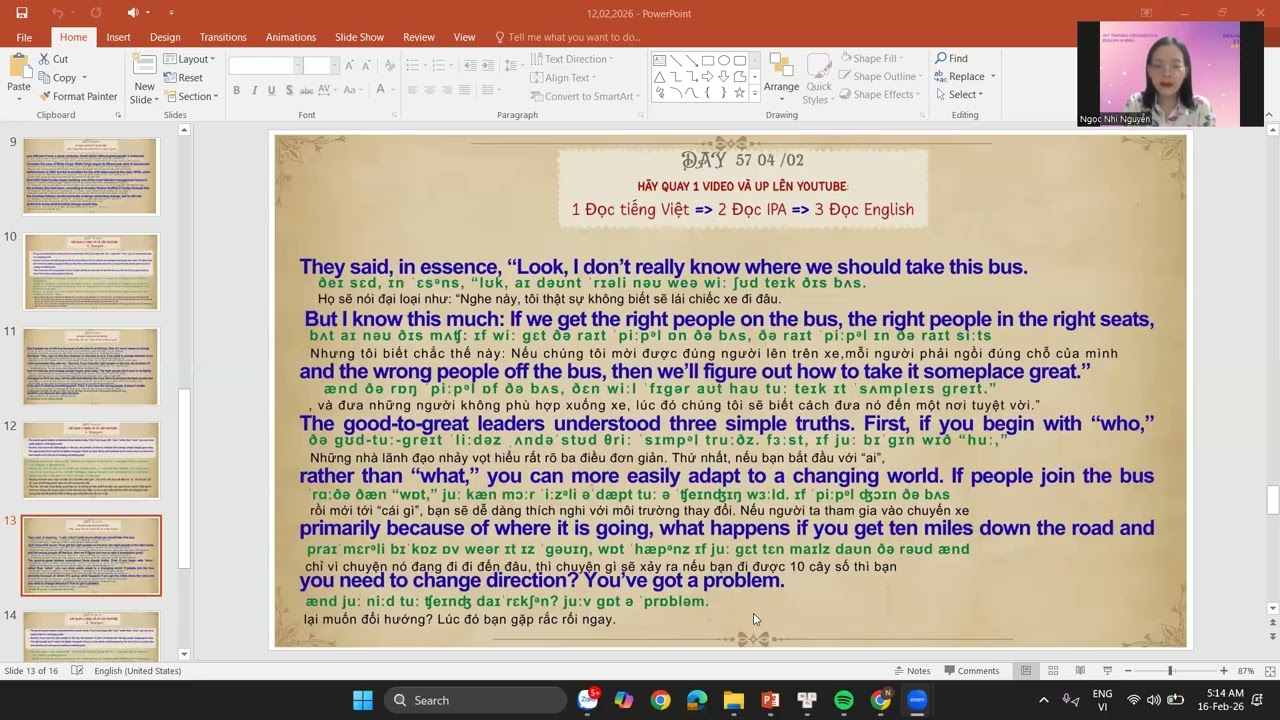Click the Replace button

960,77
